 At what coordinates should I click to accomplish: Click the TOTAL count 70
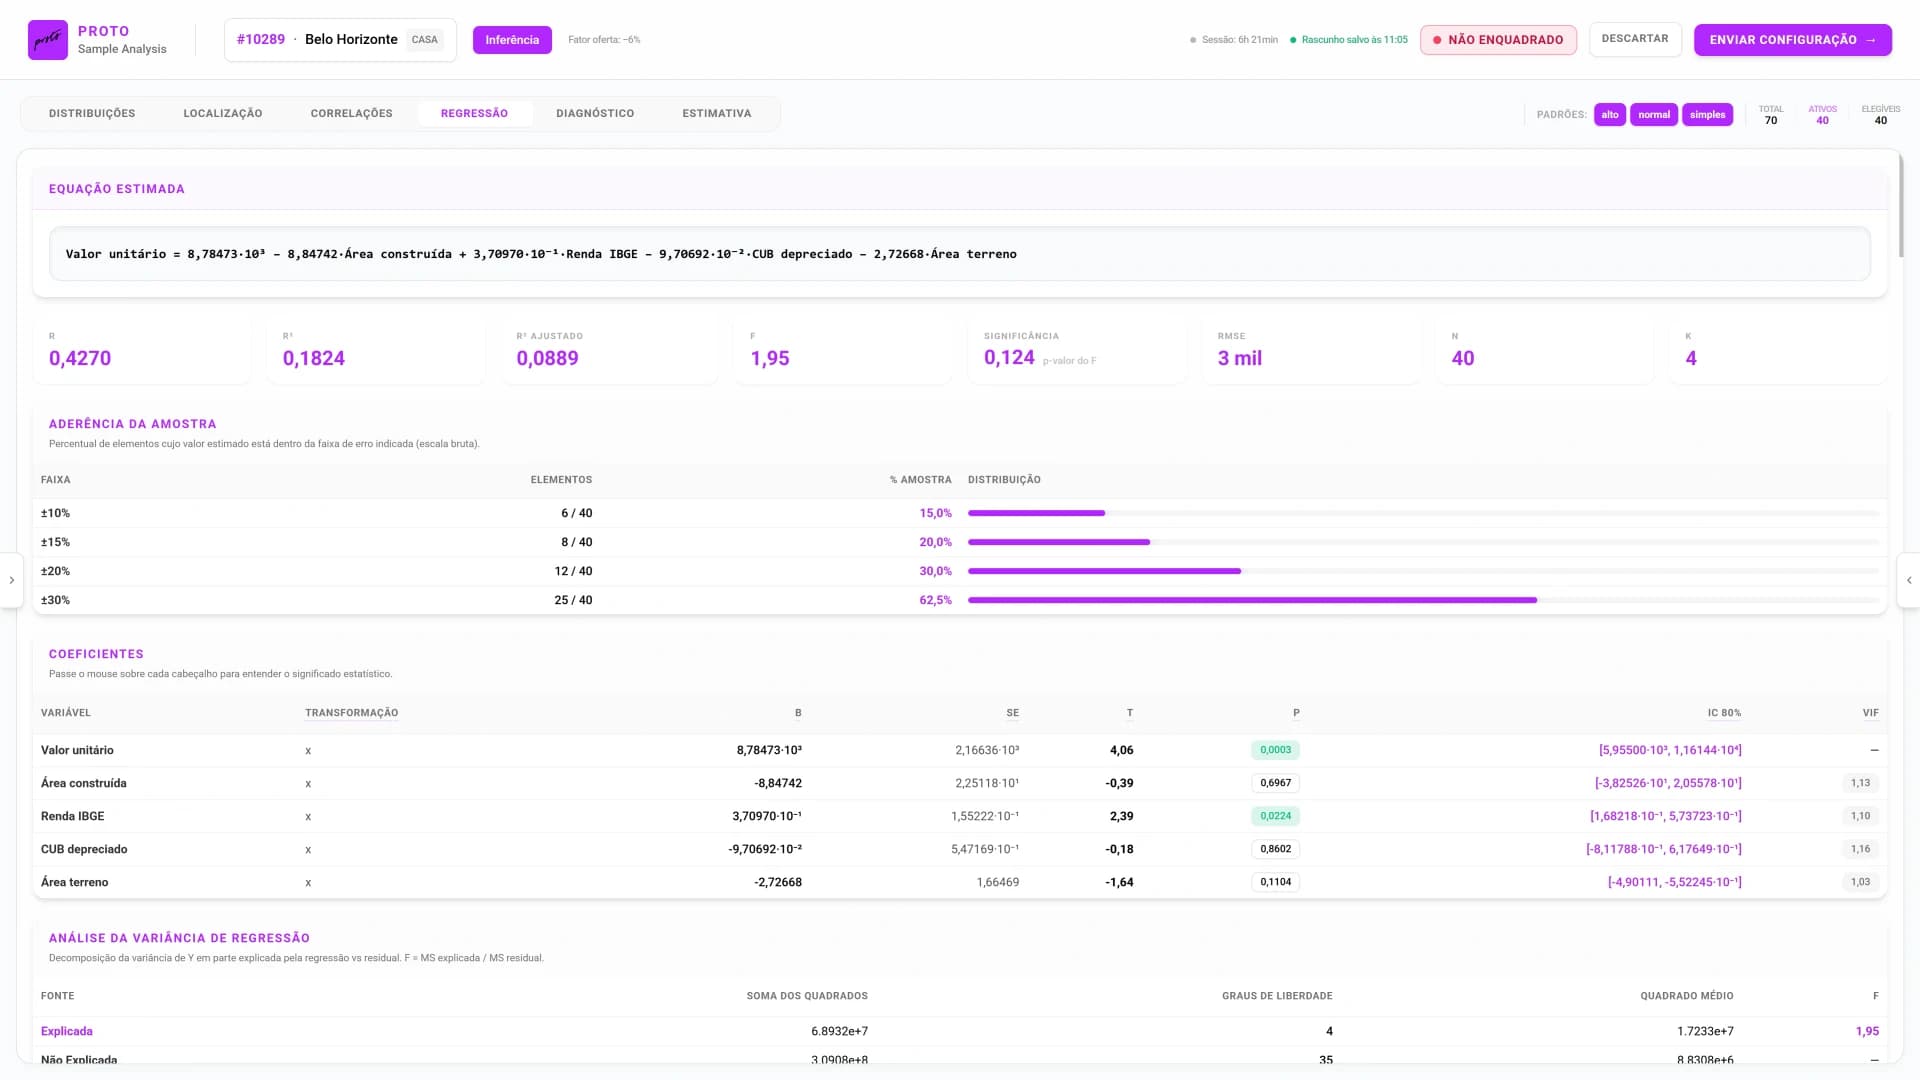(1771, 121)
